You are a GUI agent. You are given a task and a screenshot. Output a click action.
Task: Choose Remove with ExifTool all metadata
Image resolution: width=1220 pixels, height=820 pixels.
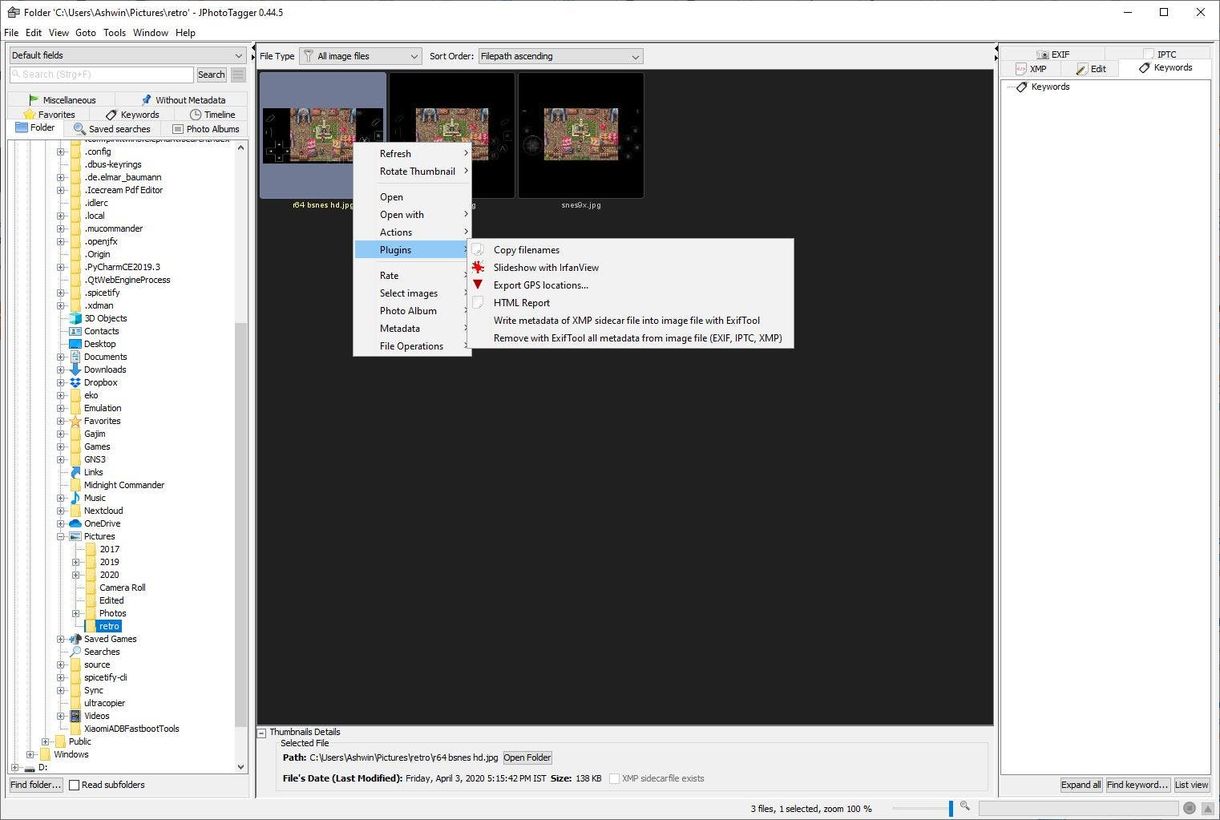(638, 339)
